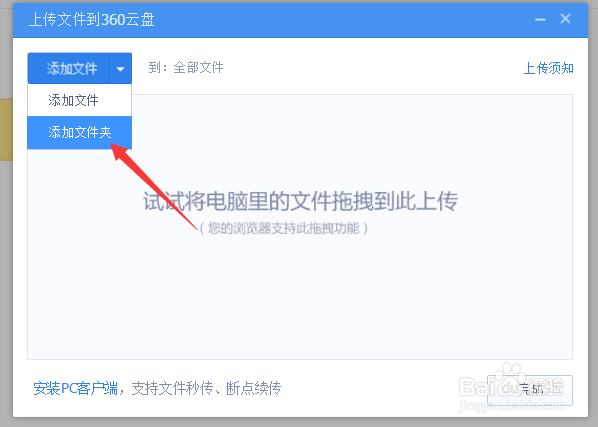The width and height of the screenshot is (598, 427).
Task: Click the 上传文件到360云盘 title
Action: [x=92, y=19]
